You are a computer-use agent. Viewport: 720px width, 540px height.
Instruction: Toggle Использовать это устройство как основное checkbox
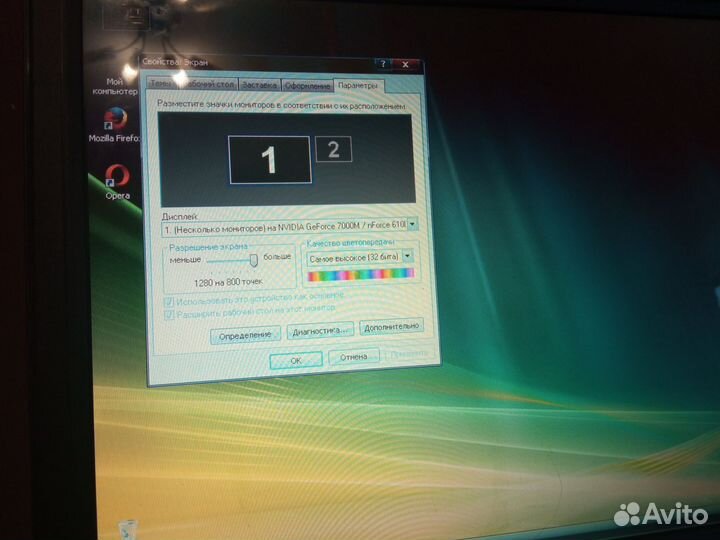coord(169,302)
